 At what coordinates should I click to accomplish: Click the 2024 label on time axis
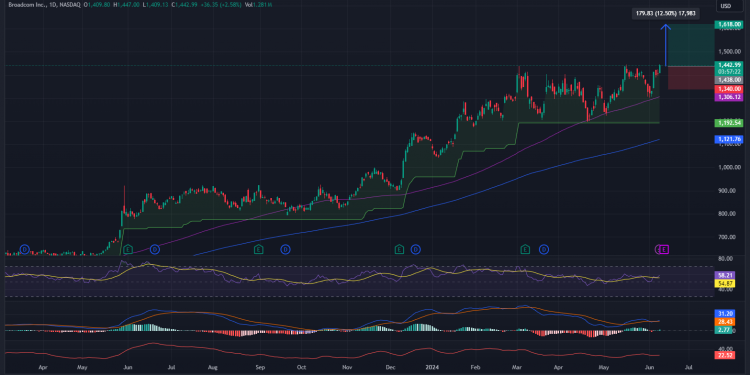click(x=432, y=368)
